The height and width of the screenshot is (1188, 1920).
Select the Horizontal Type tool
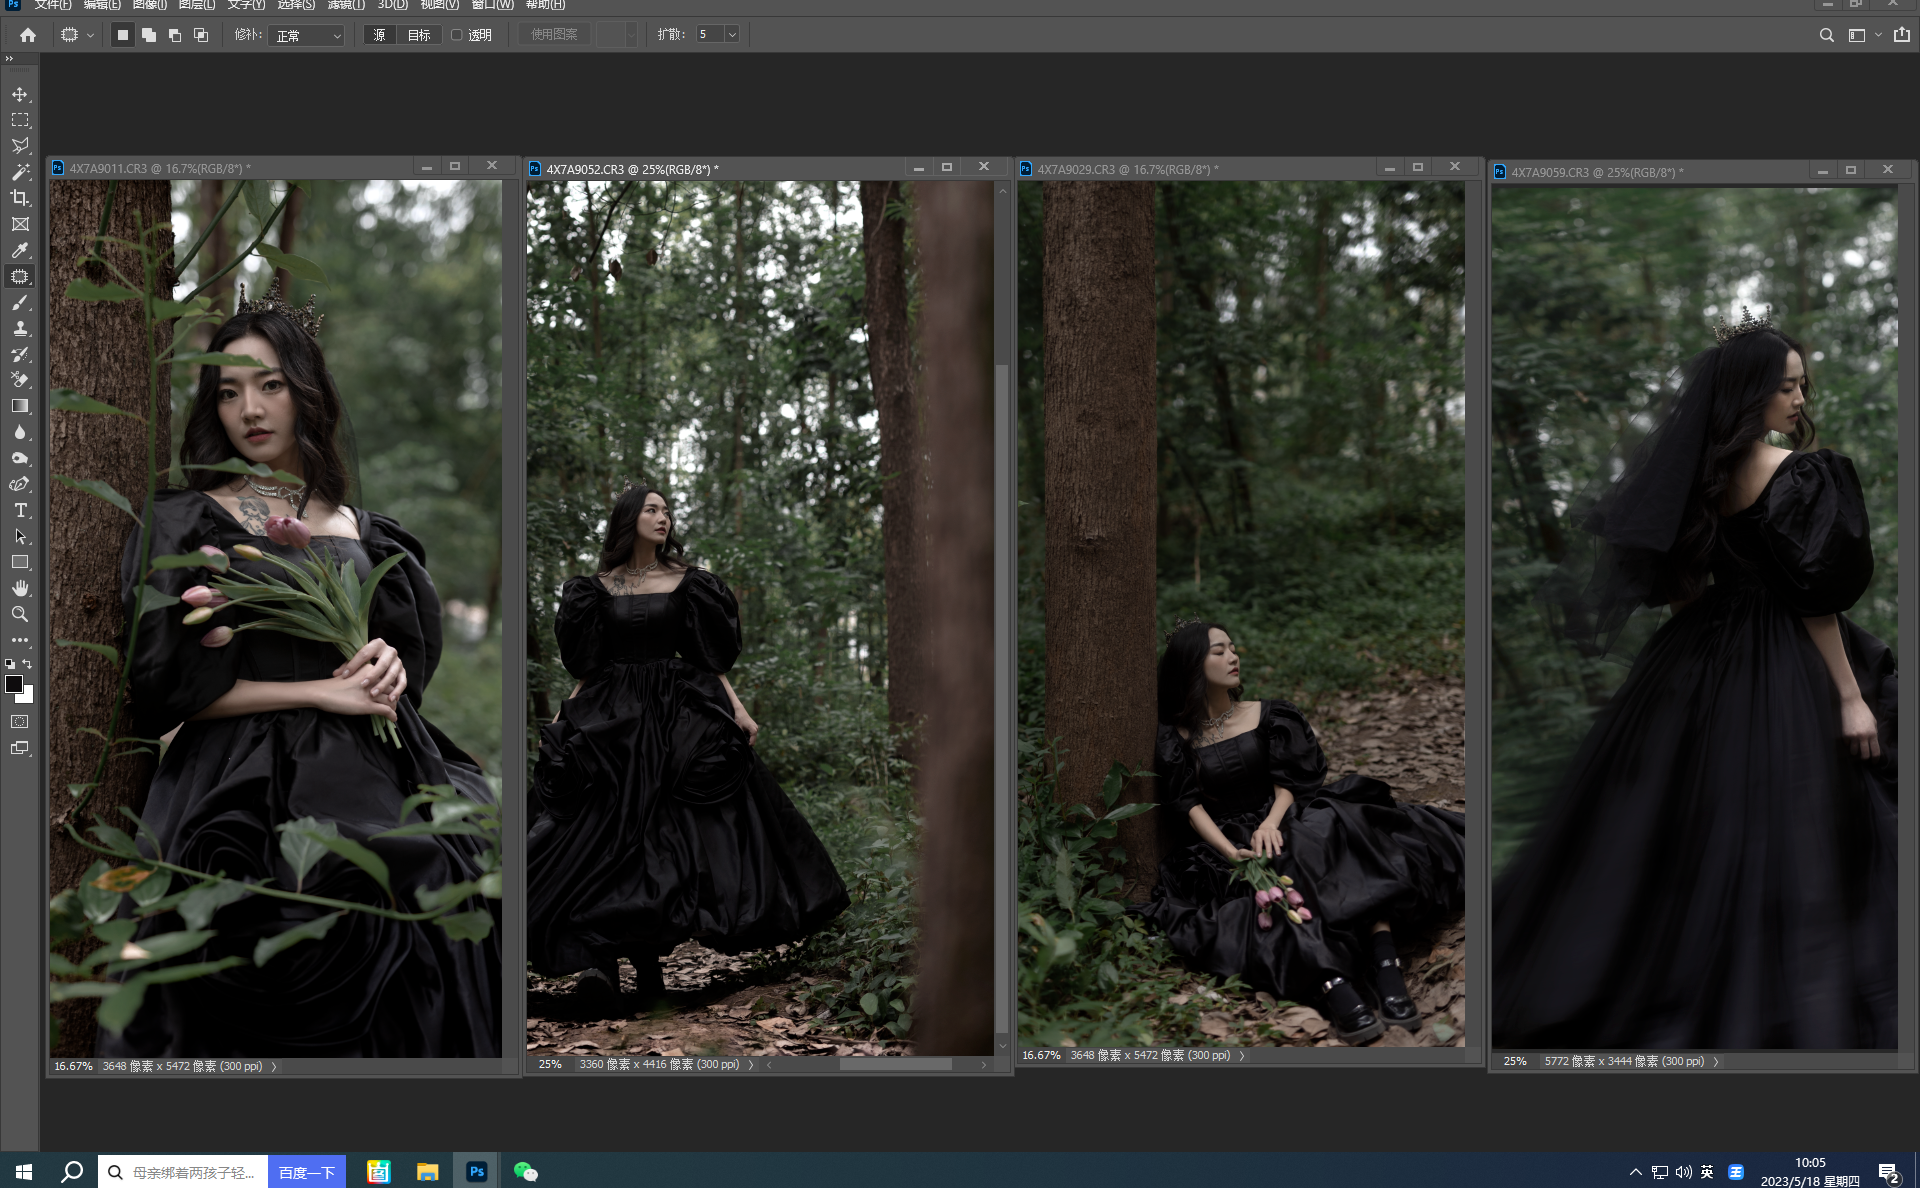tap(20, 510)
